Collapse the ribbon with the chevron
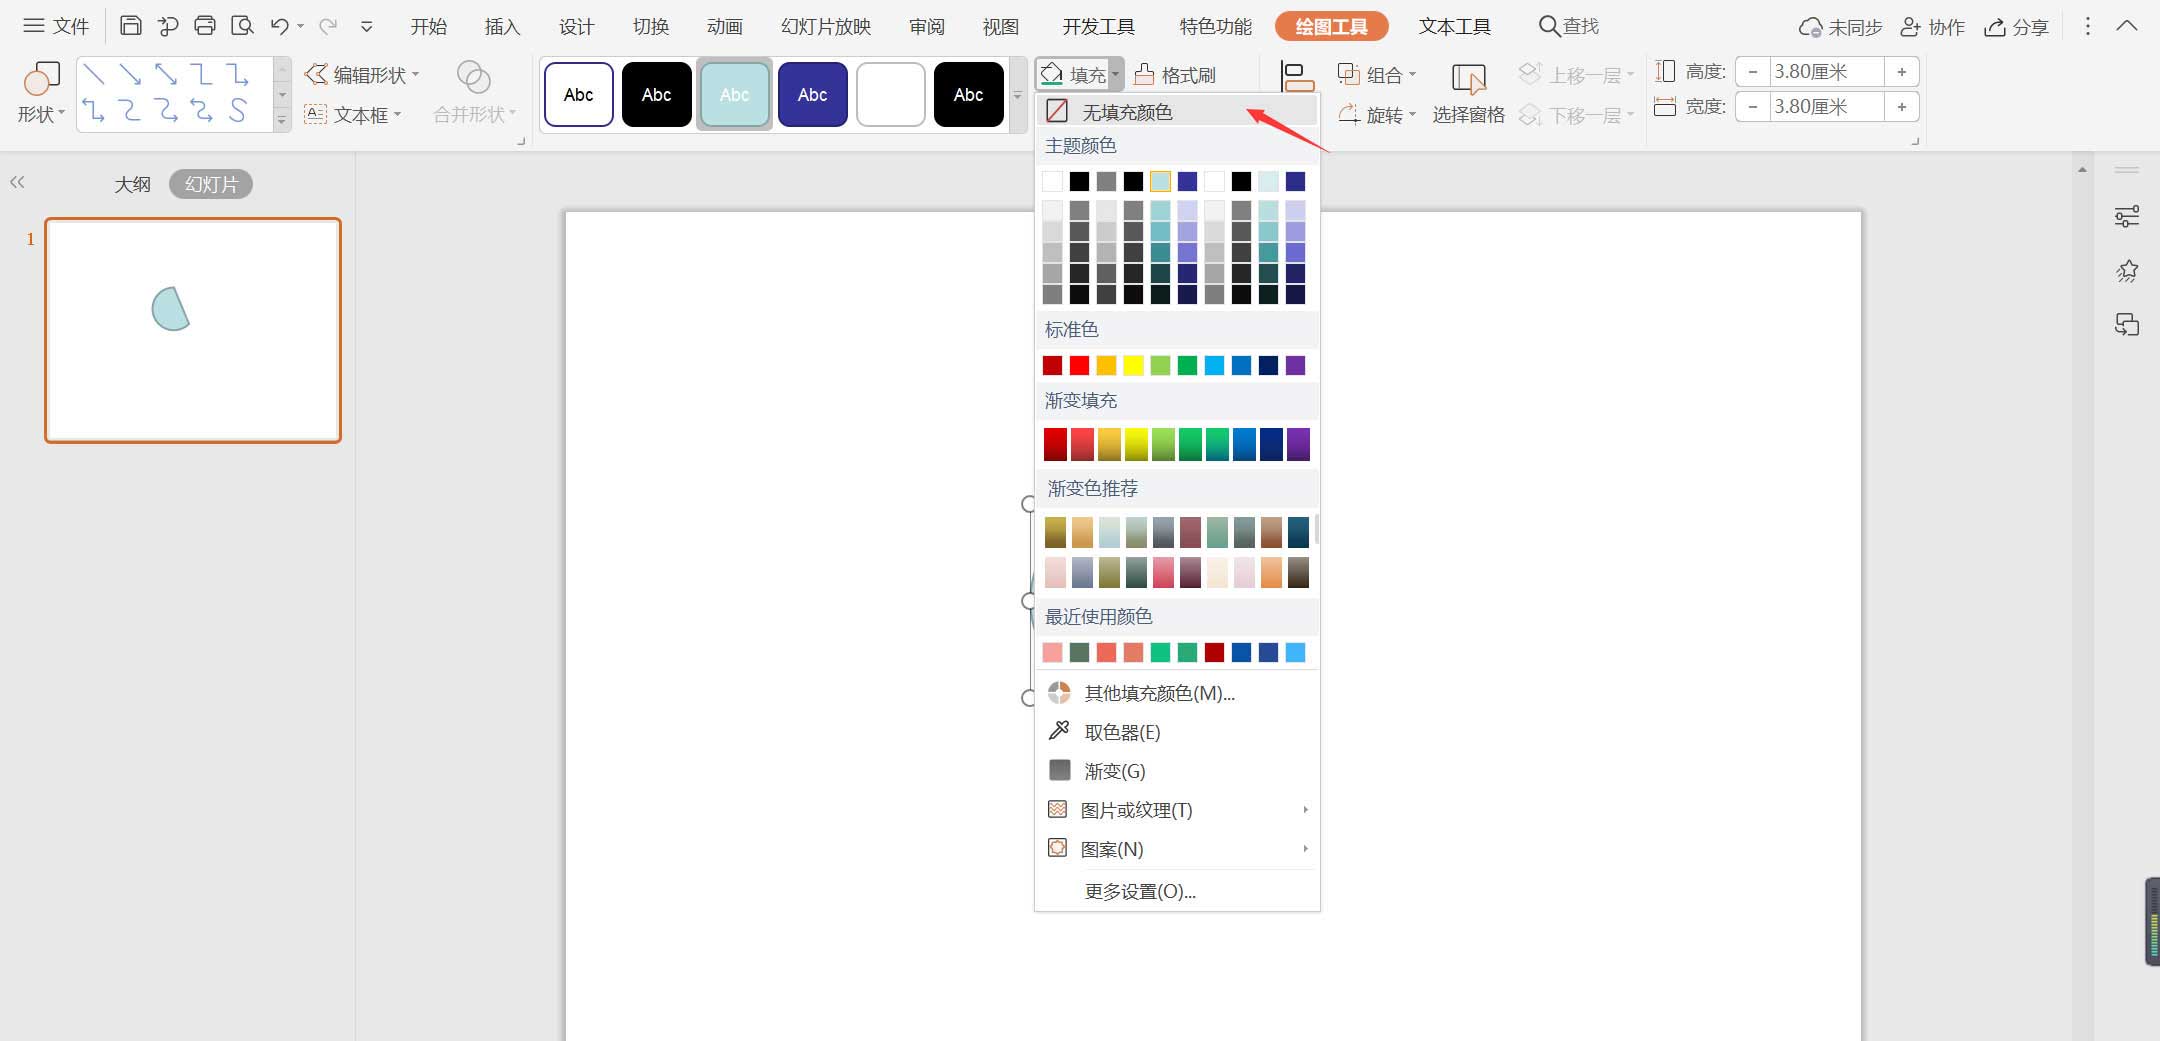Screen dimensions: 2160x1041 coord(2127,26)
